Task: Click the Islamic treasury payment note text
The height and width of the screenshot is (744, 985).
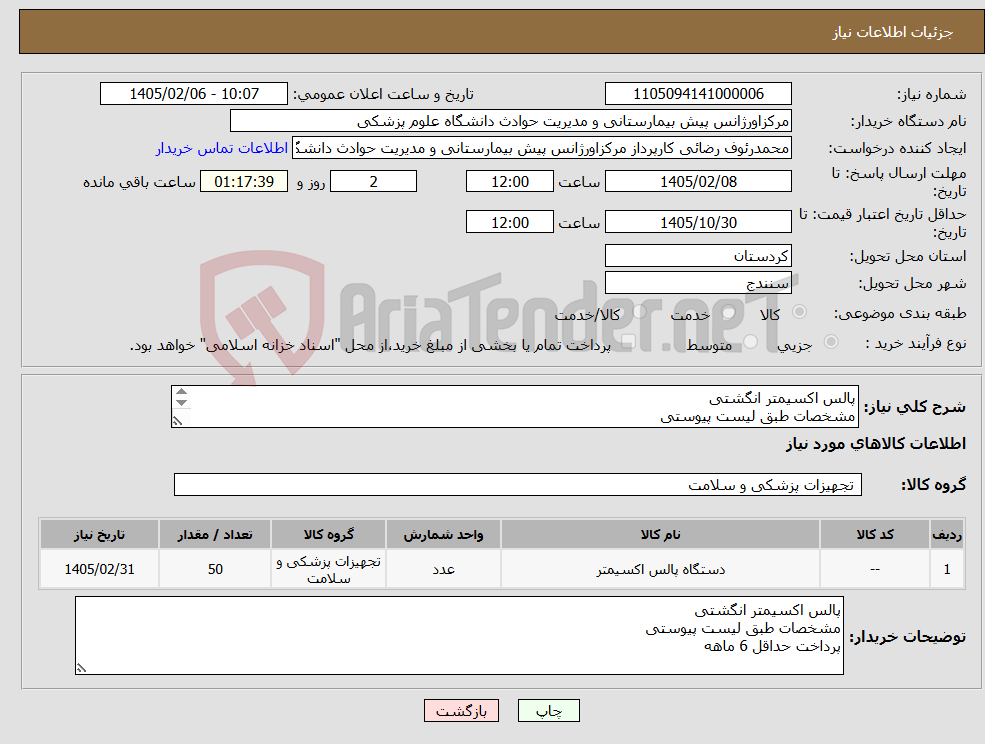Action: click(370, 346)
